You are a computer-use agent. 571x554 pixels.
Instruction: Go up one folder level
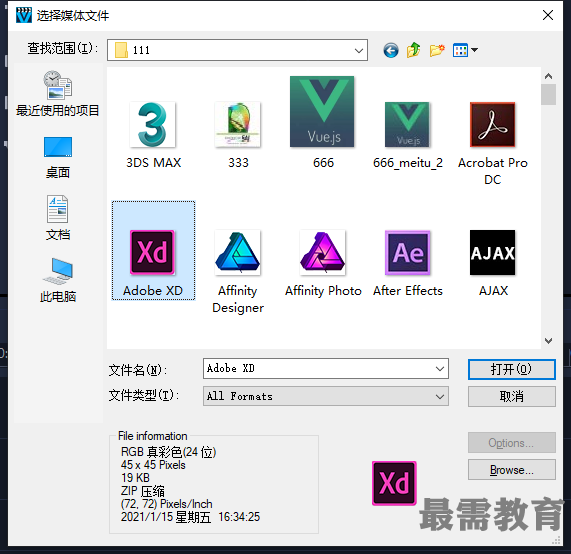[x=414, y=50]
